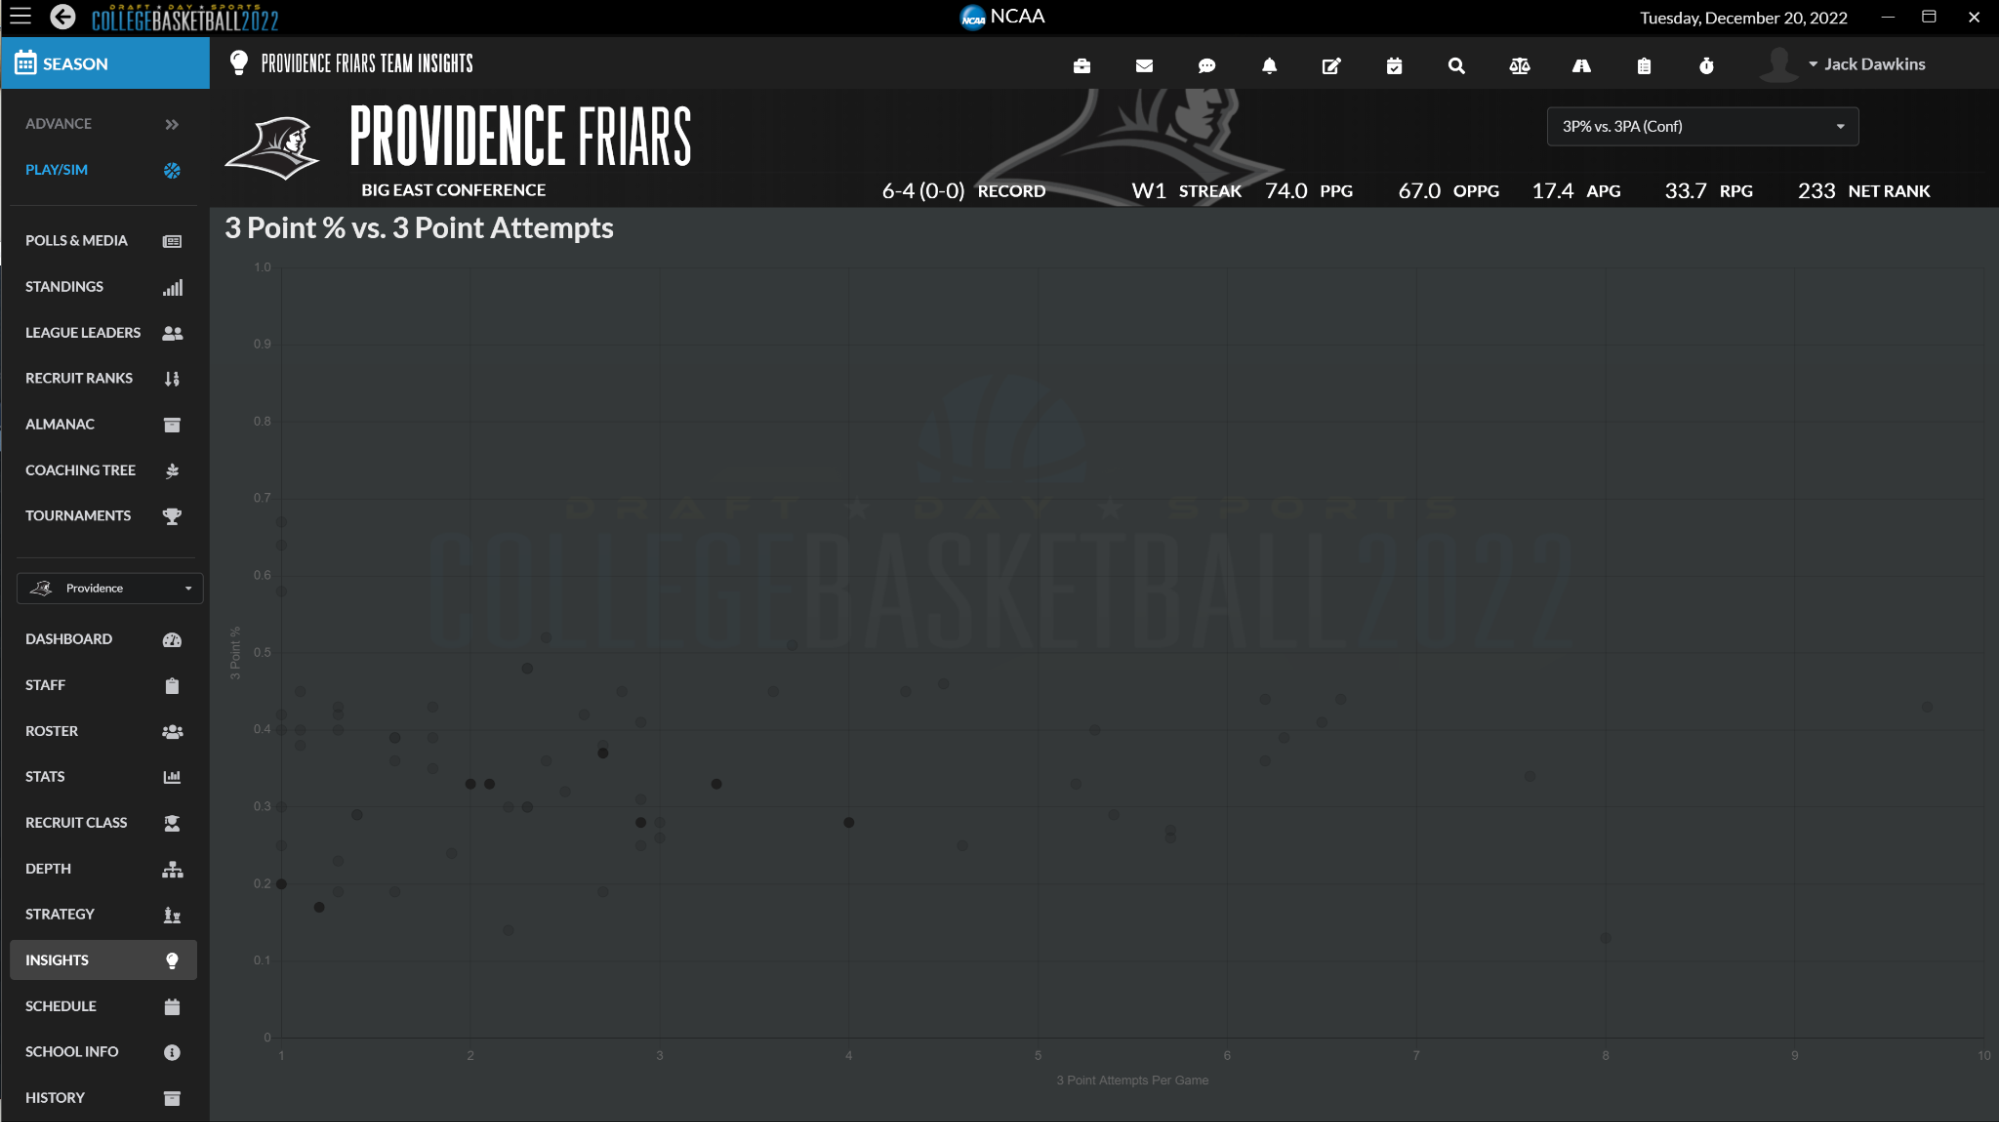Image resolution: width=1999 pixels, height=1123 pixels.
Task: Click the edit pencil icon
Action: click(1331, 65)
